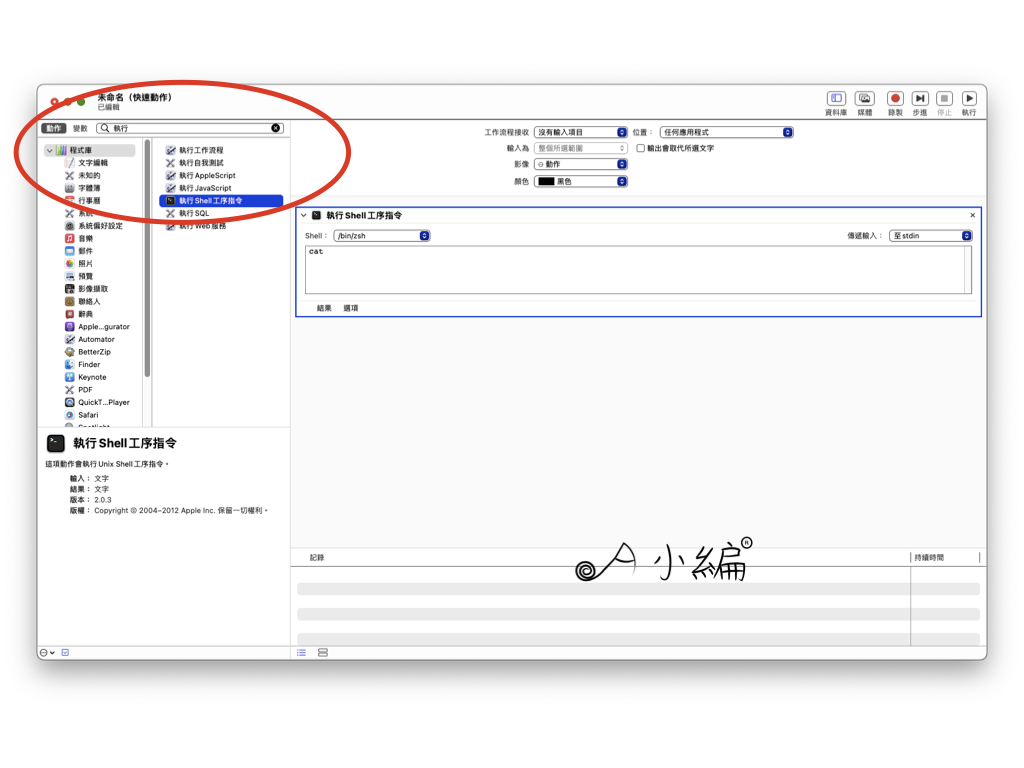Screen dimensions: 1024x768
Task: Collapse the 程式庫 library tree
Action: pyautogui.click(x=50, y=151)
